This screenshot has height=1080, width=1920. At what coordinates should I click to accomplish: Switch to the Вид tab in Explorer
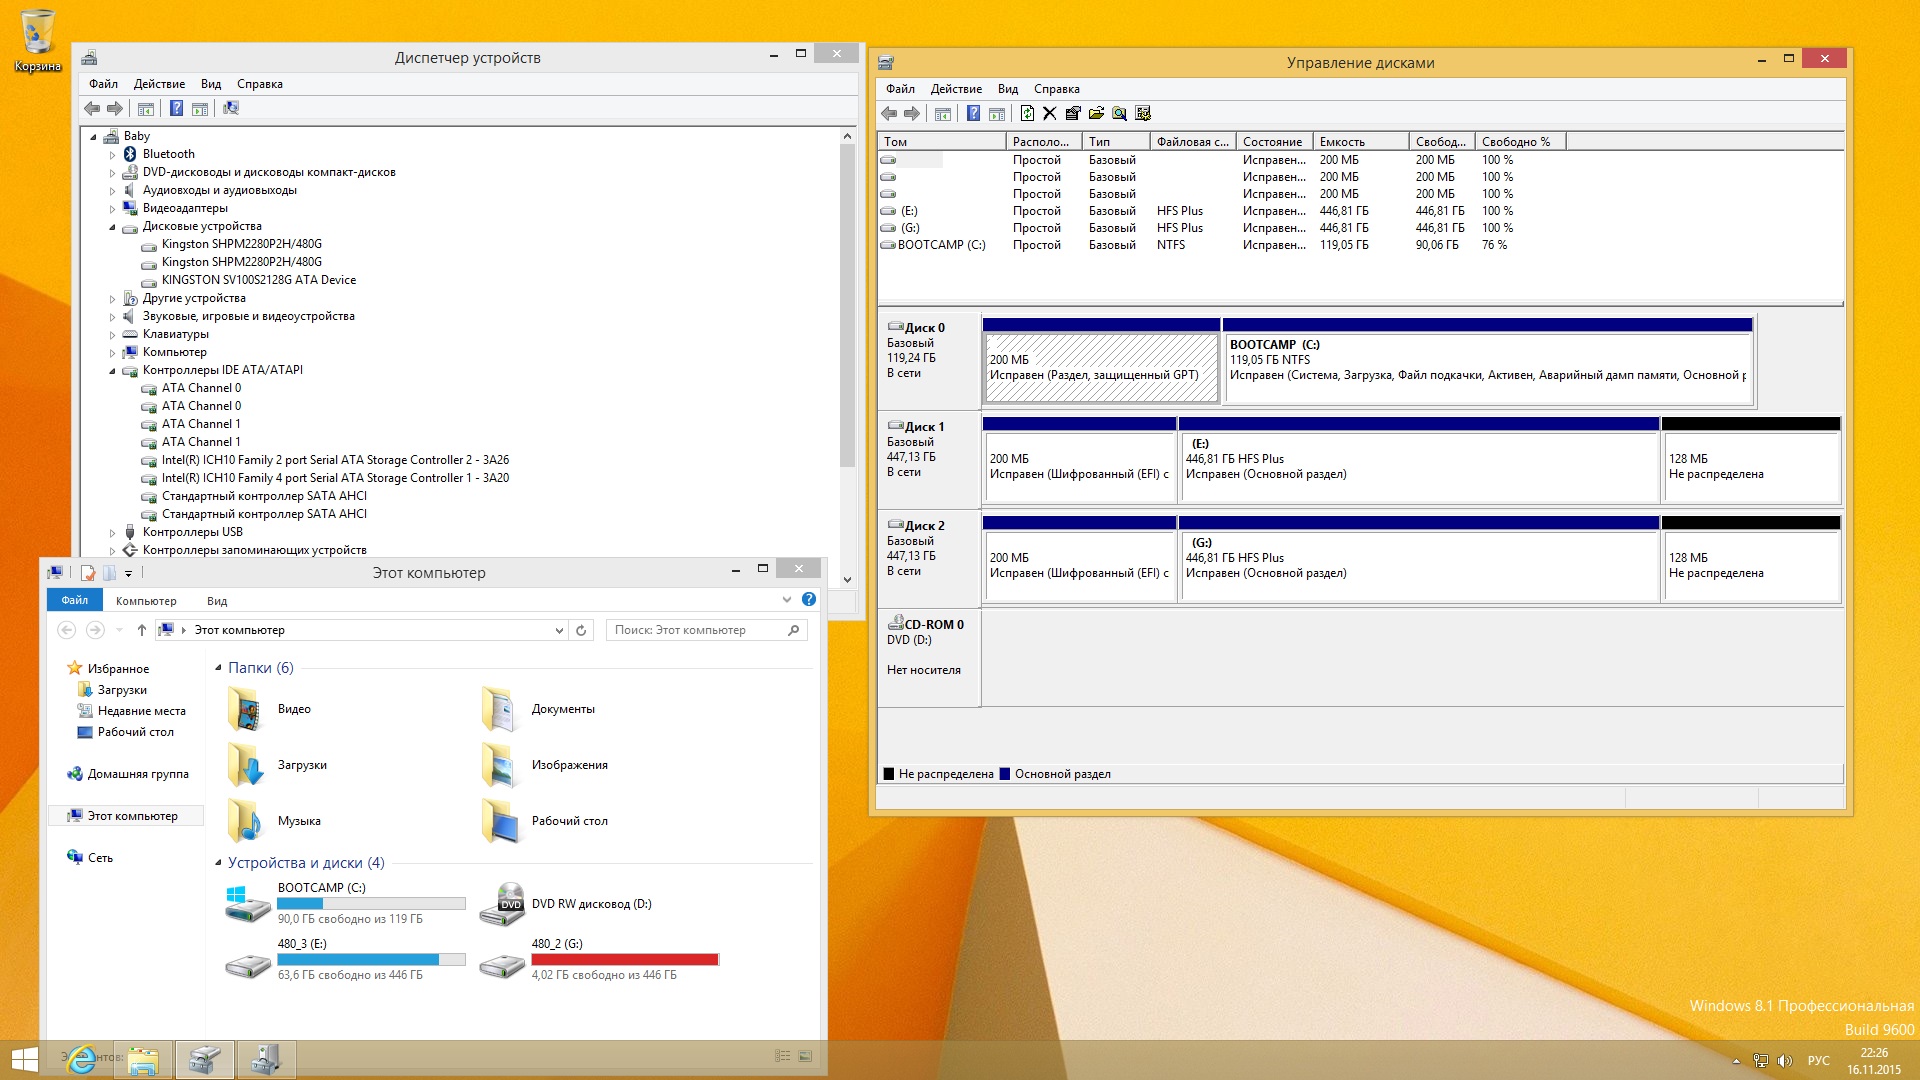217,601
